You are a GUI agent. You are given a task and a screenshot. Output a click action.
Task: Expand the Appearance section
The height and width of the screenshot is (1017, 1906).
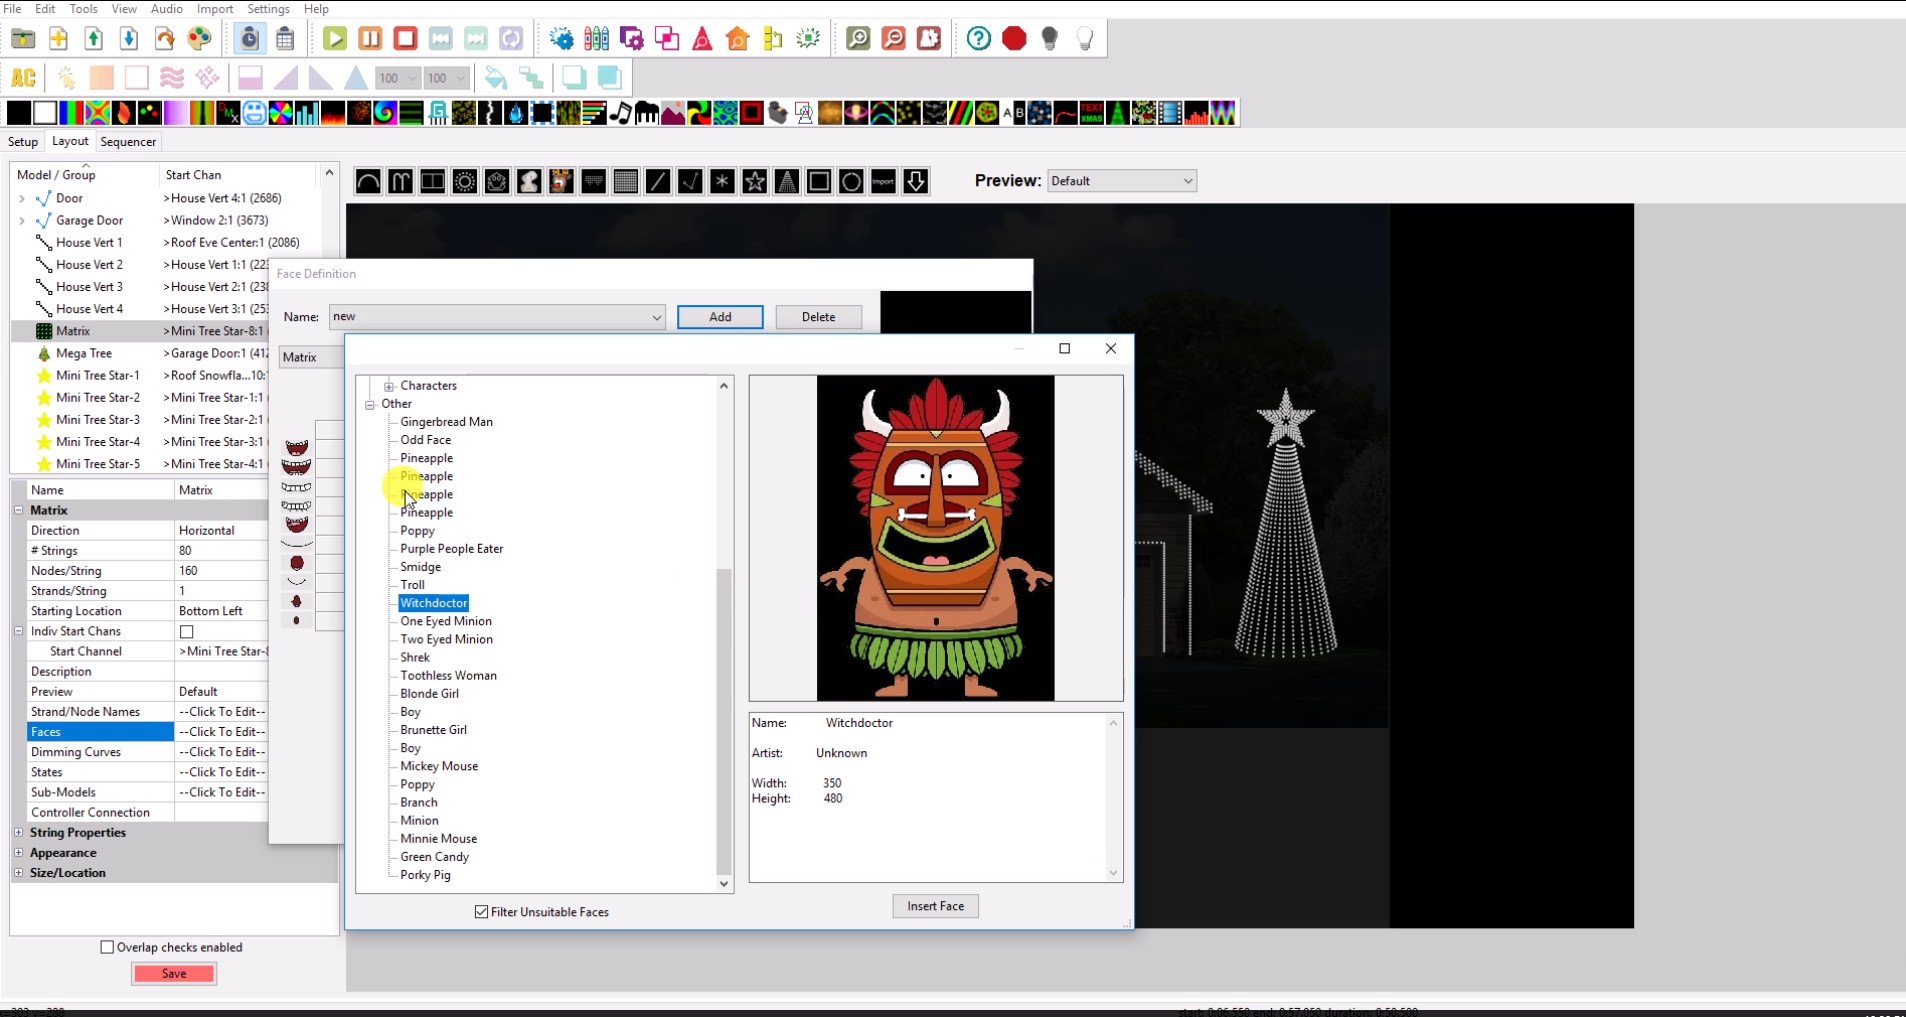[x=19, y=852]
